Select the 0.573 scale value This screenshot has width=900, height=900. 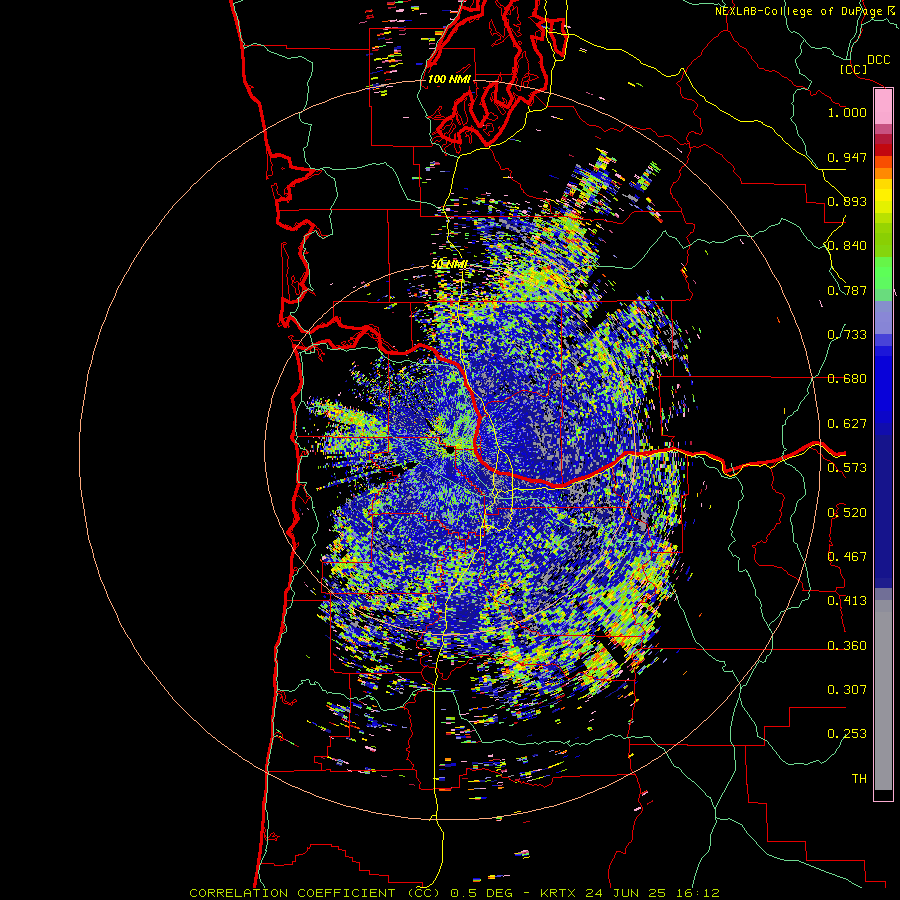click(x=847, y=468)
